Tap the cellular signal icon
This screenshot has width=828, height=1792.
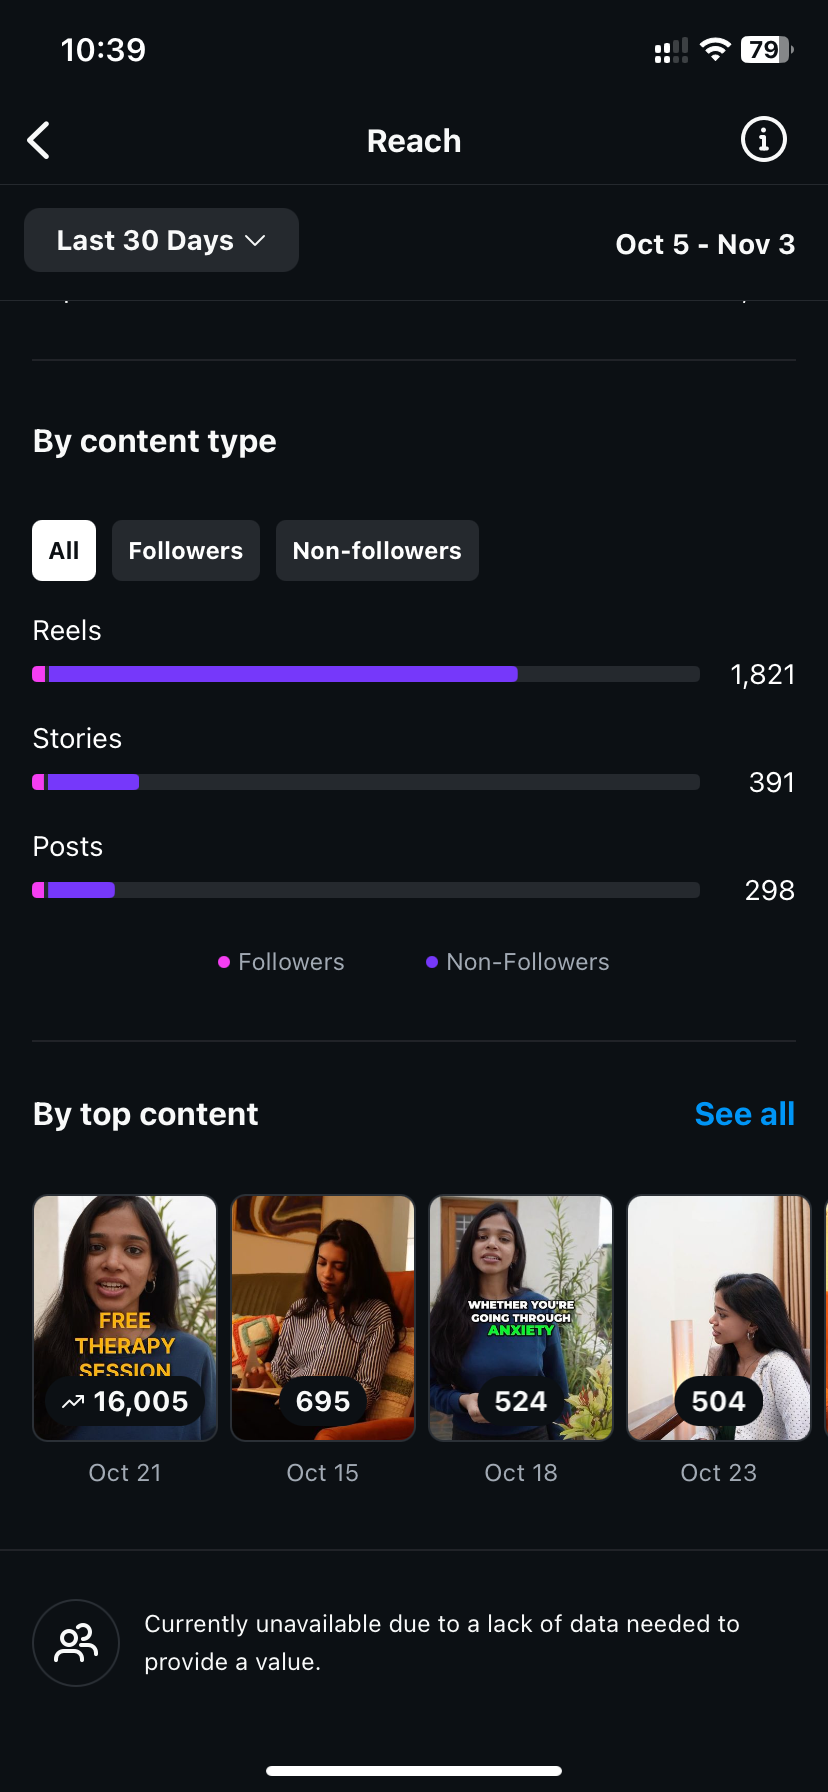(671, 51)
